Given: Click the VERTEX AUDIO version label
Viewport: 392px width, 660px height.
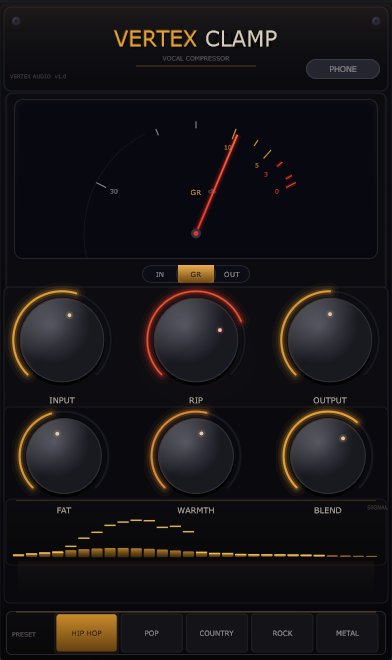Looking at the screenshot, I should point(38,77).
